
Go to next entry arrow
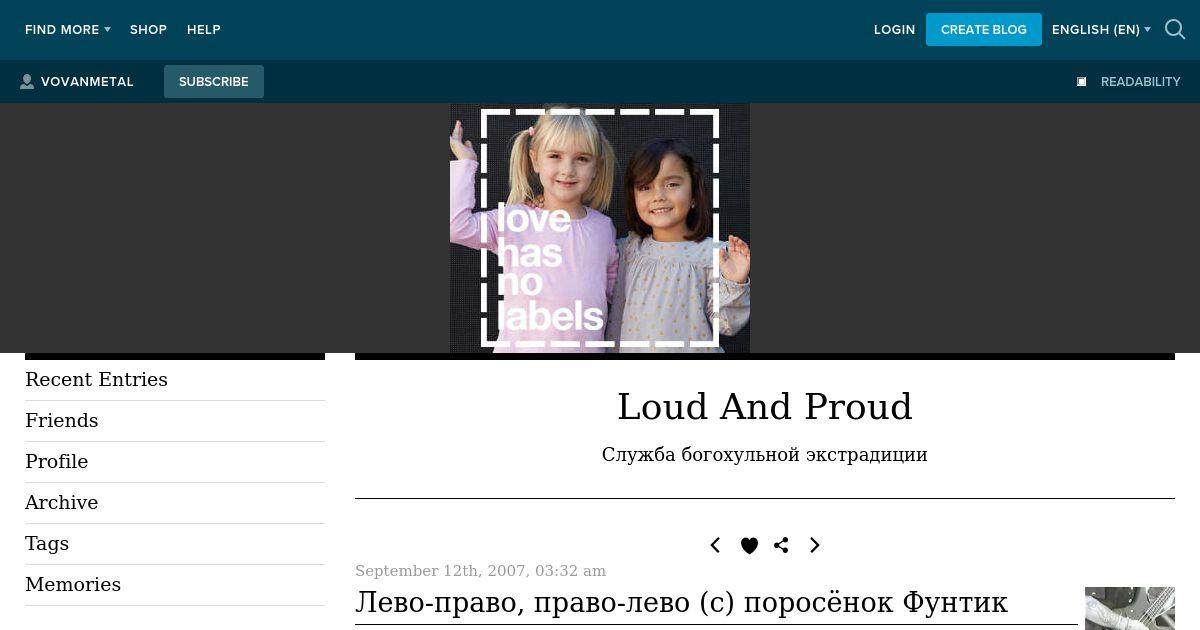(814, 545)
